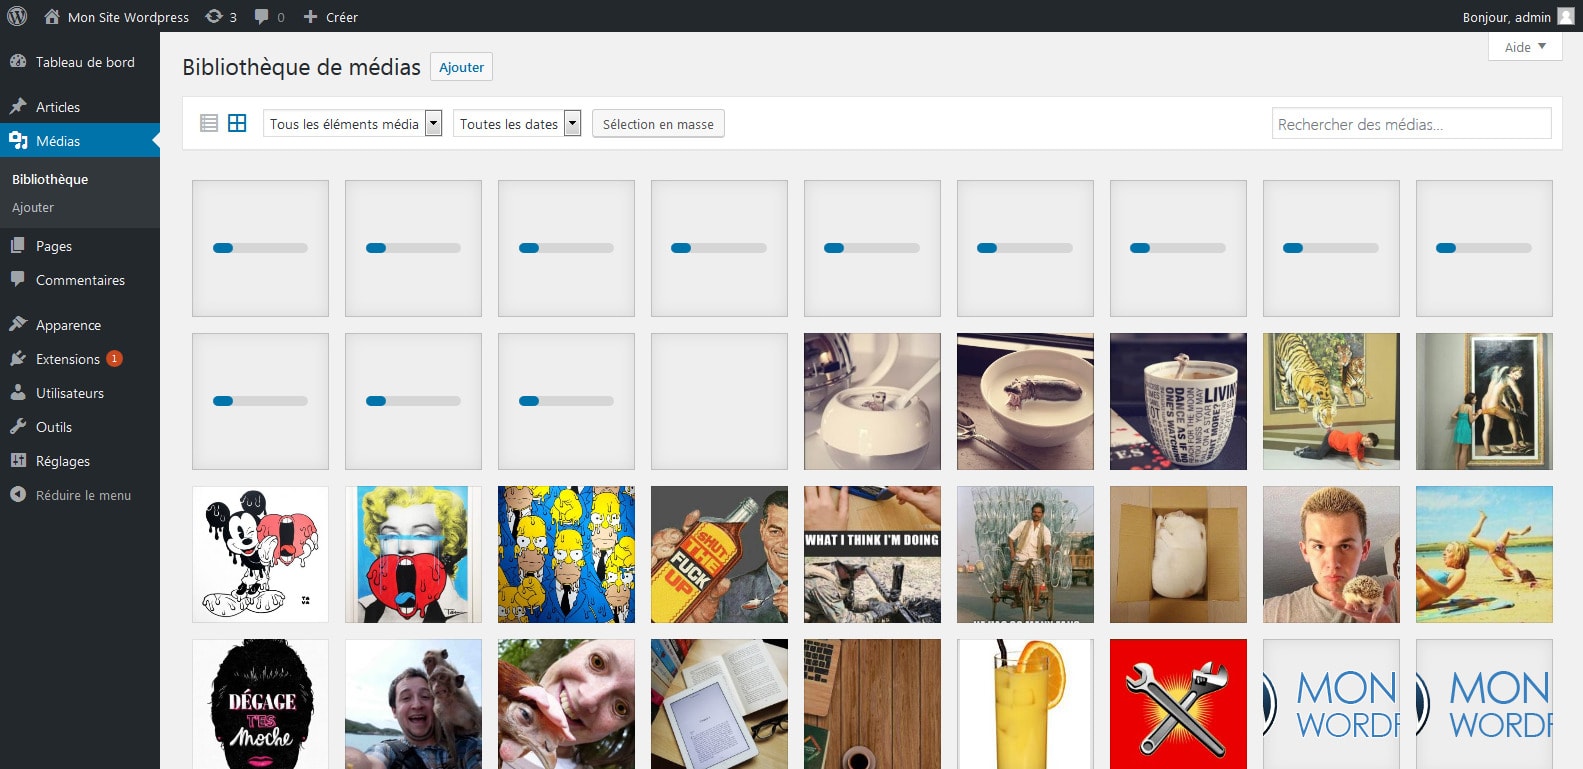Click the Extensions update badge 1
Image resolution: width=1583 pixels, height=769 pixels.
[x=114, y=358]
